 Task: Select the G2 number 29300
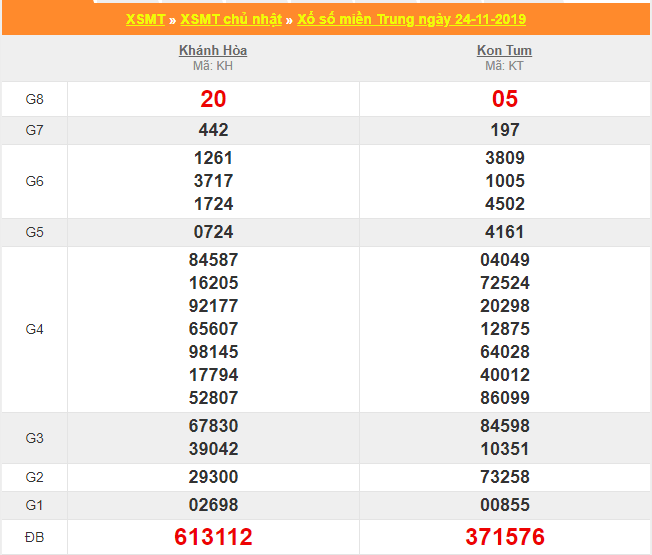[213, 477]
